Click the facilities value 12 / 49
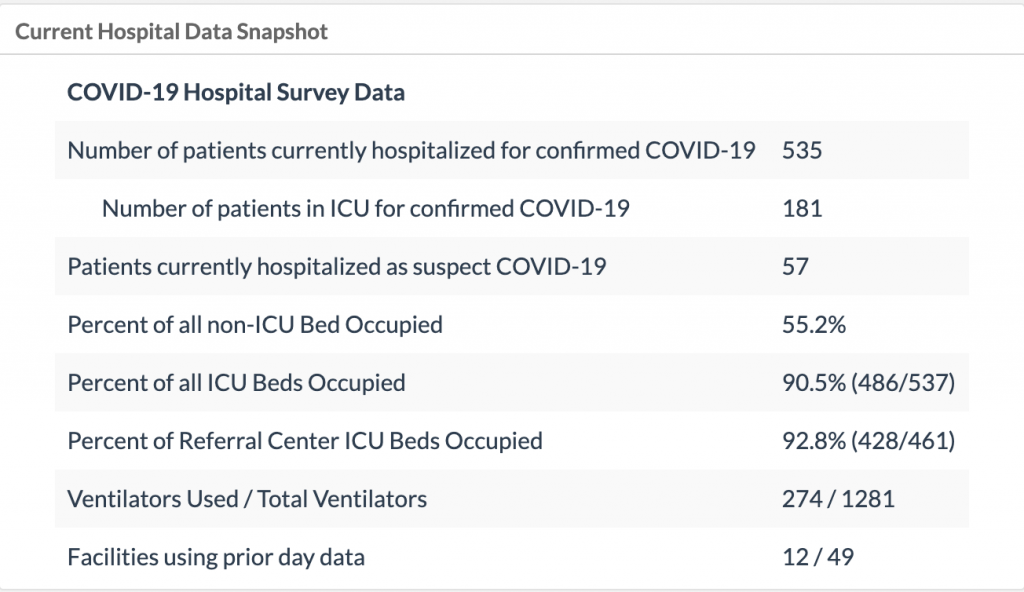This screenshot has width=1024, height=592. point(818,557)
